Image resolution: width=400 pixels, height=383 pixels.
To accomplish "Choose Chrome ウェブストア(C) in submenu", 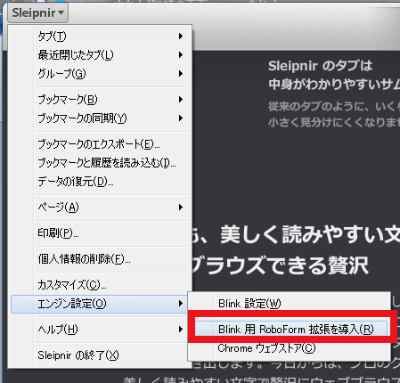I will coord(289,349).
